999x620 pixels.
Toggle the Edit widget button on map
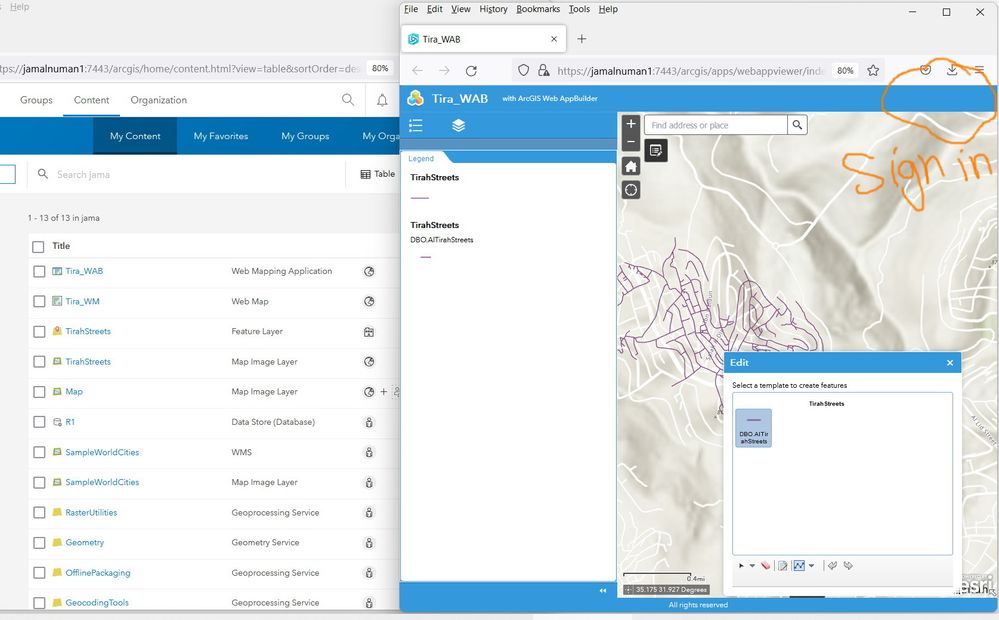pyautogui.click(x=656, y=151)
